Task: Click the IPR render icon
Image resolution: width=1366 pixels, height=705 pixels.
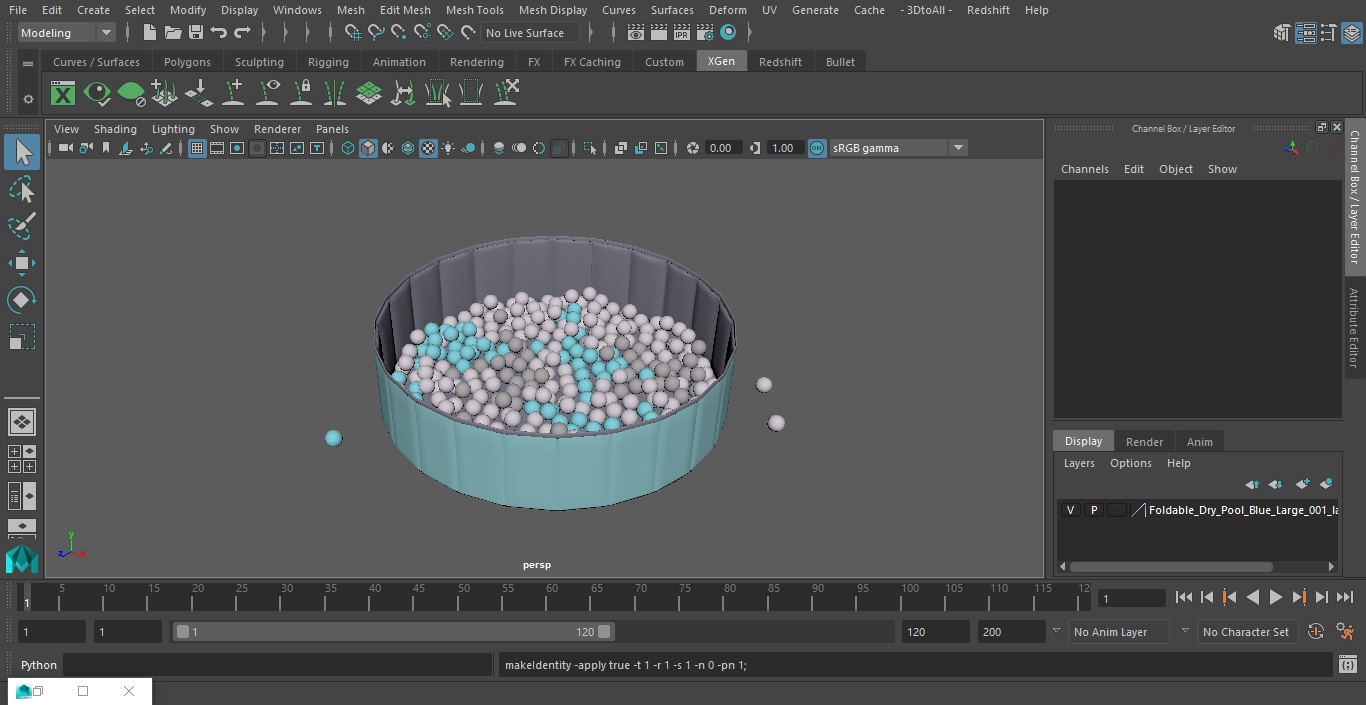Action: point(682,33)
